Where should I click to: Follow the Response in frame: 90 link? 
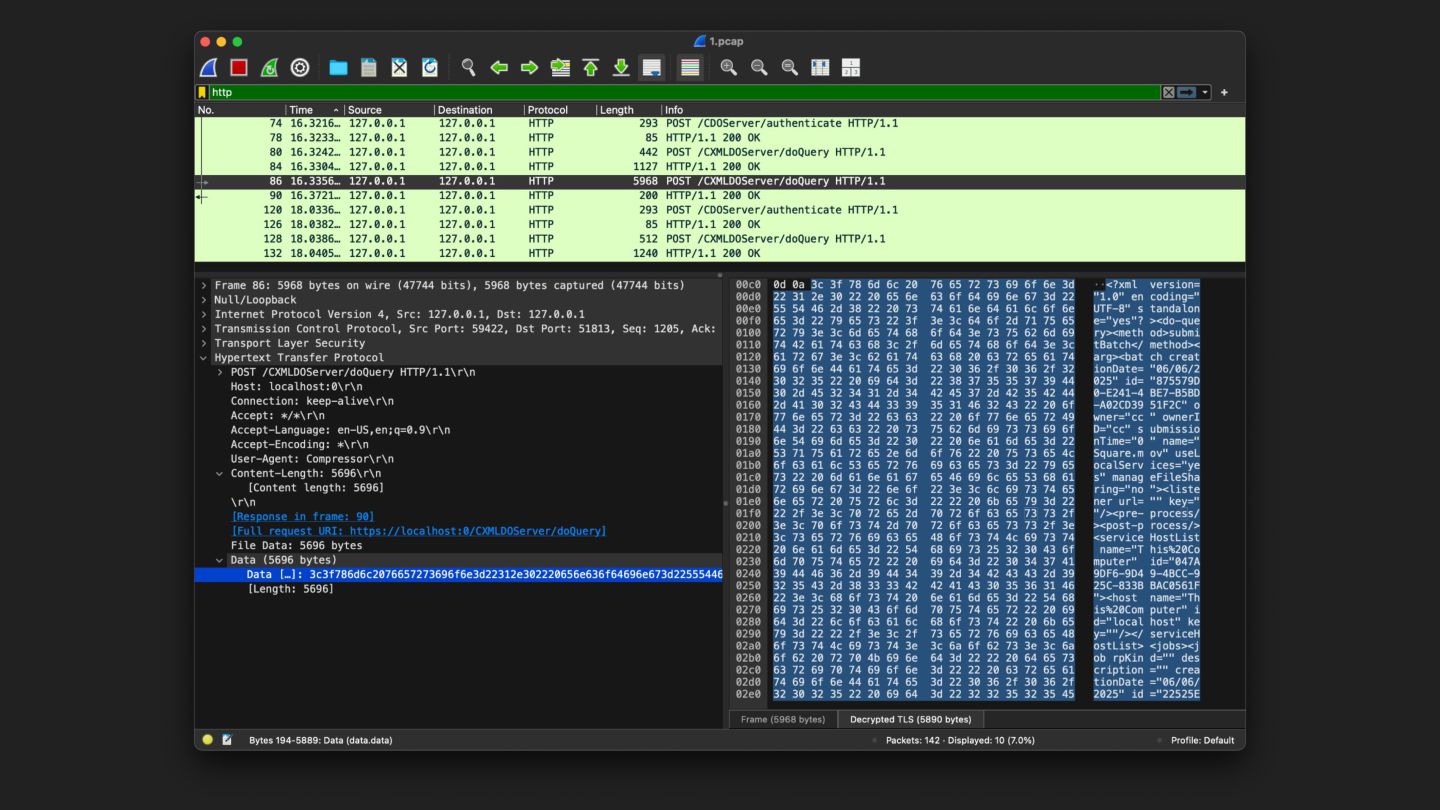[303, 516]
